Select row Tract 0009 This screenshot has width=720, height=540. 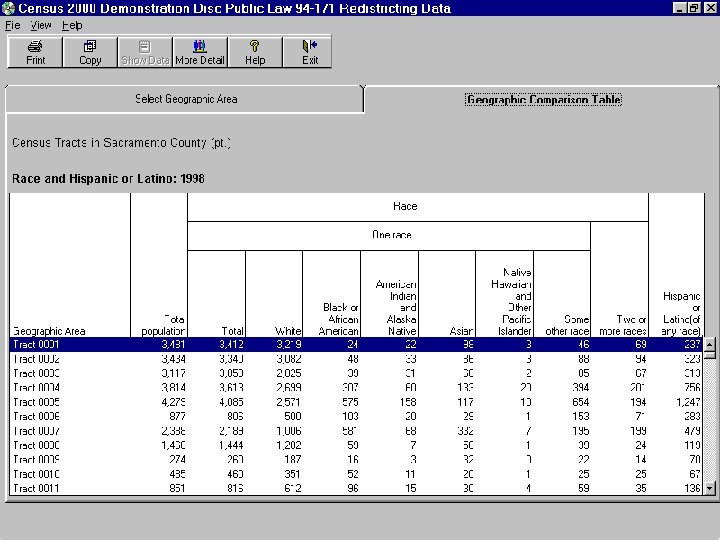click(x=357, y=459)
